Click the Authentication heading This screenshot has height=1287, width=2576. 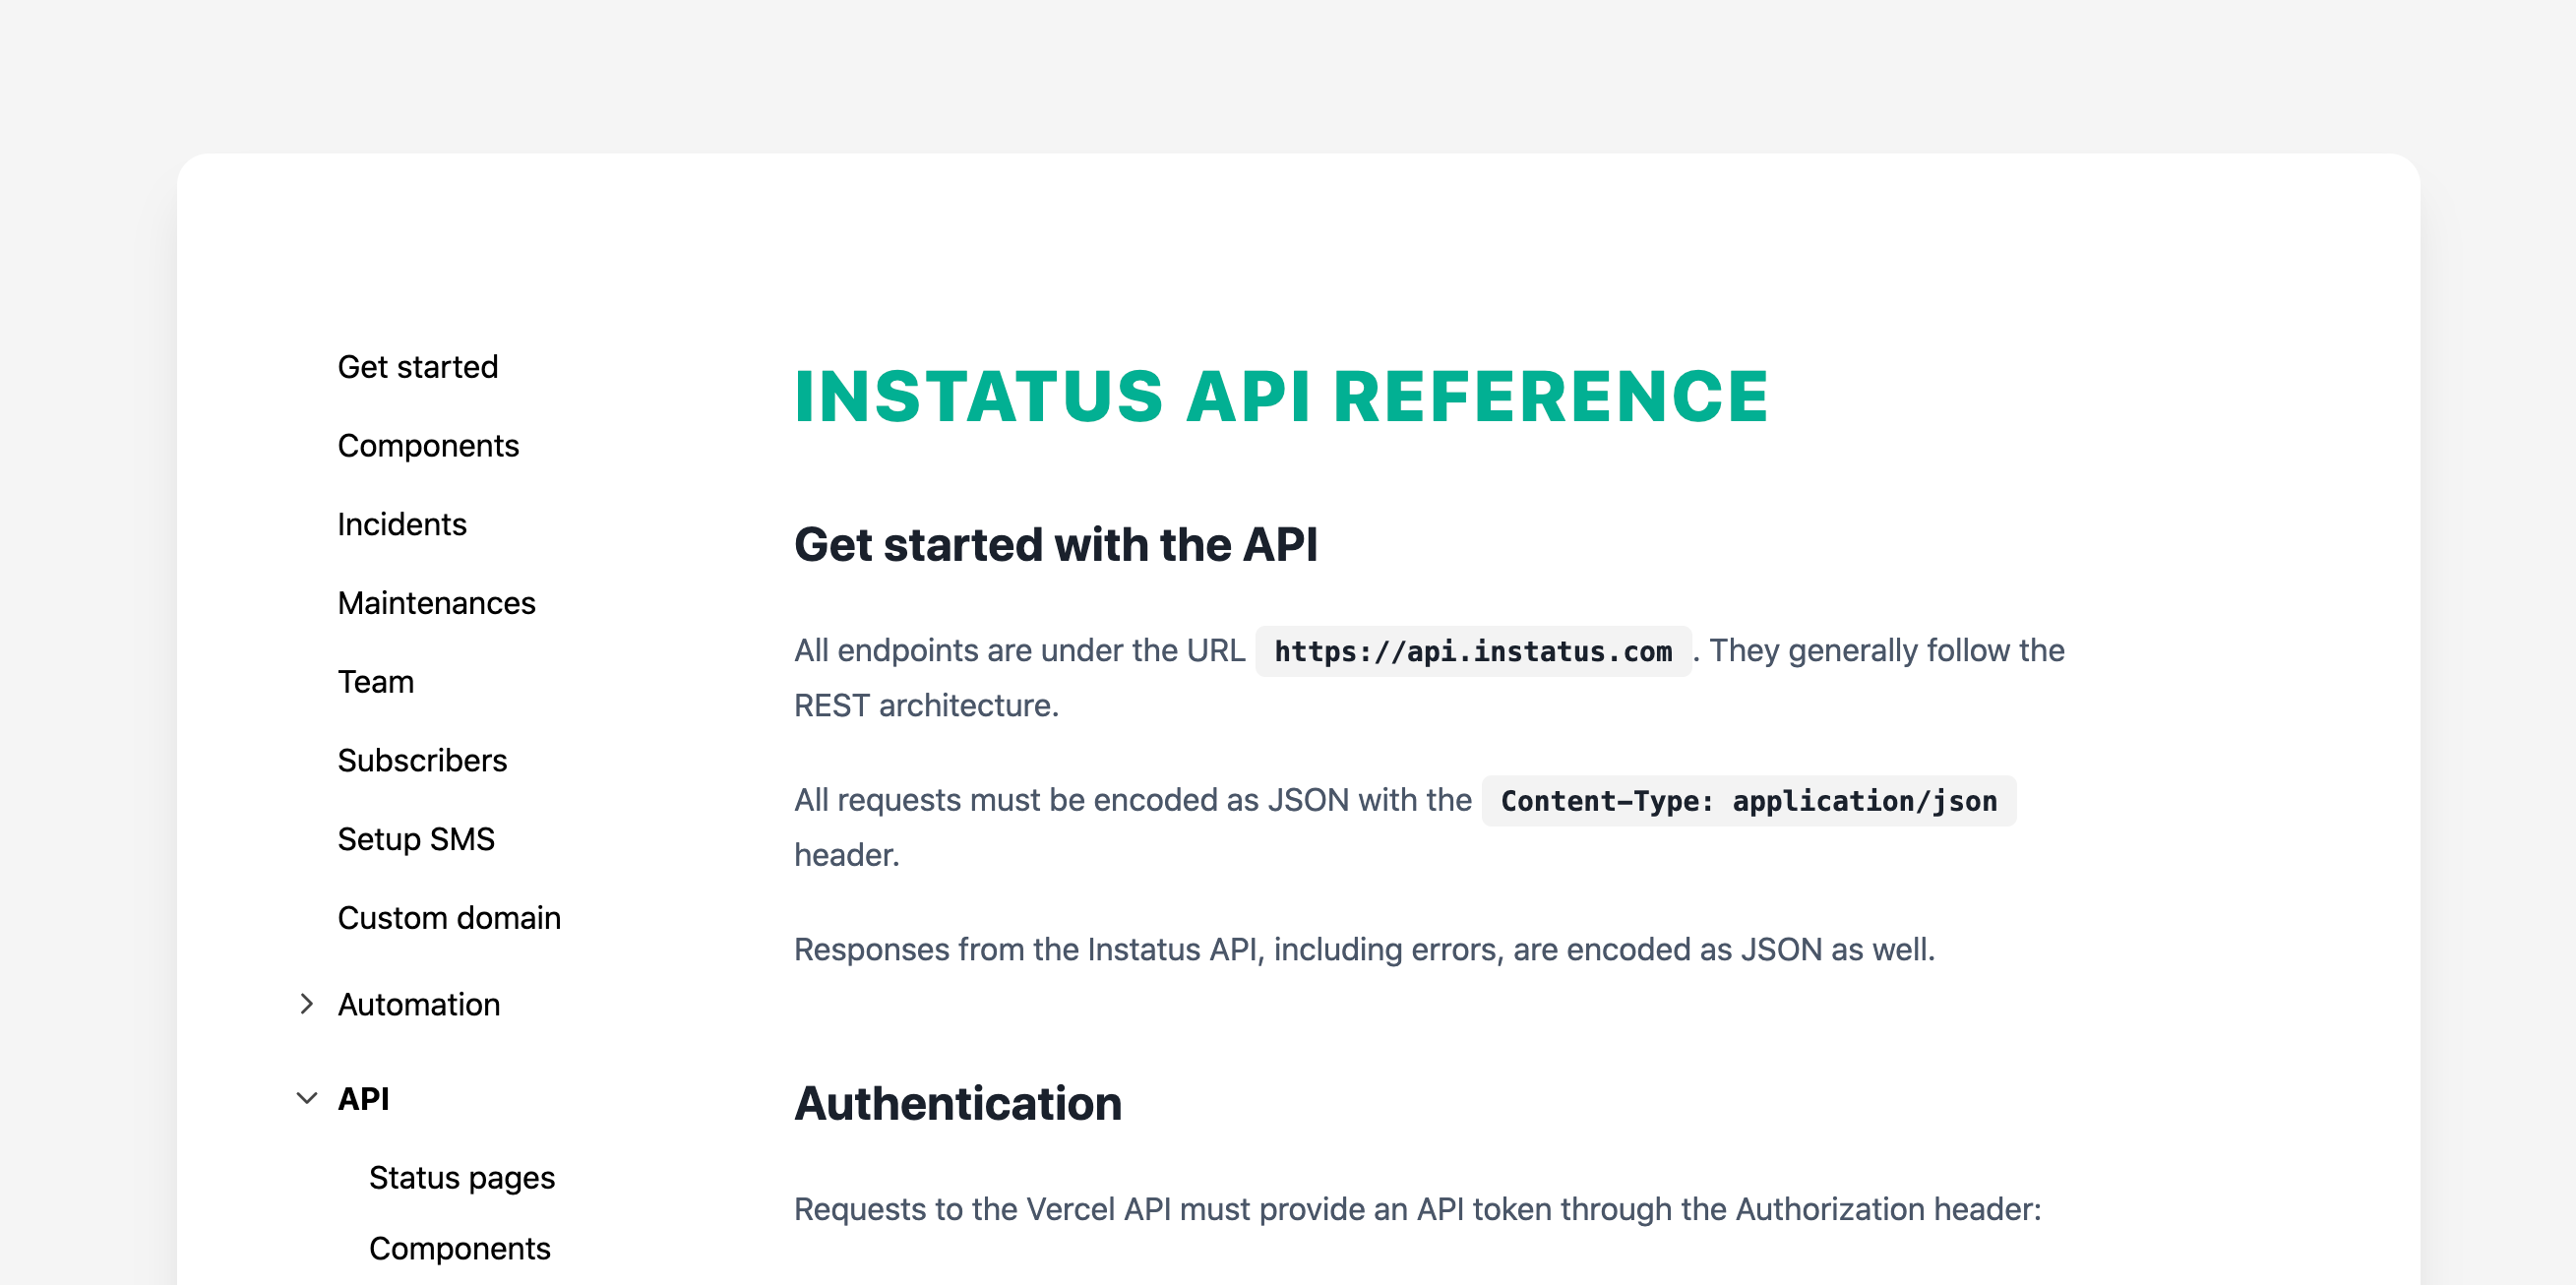(958, 1105)
